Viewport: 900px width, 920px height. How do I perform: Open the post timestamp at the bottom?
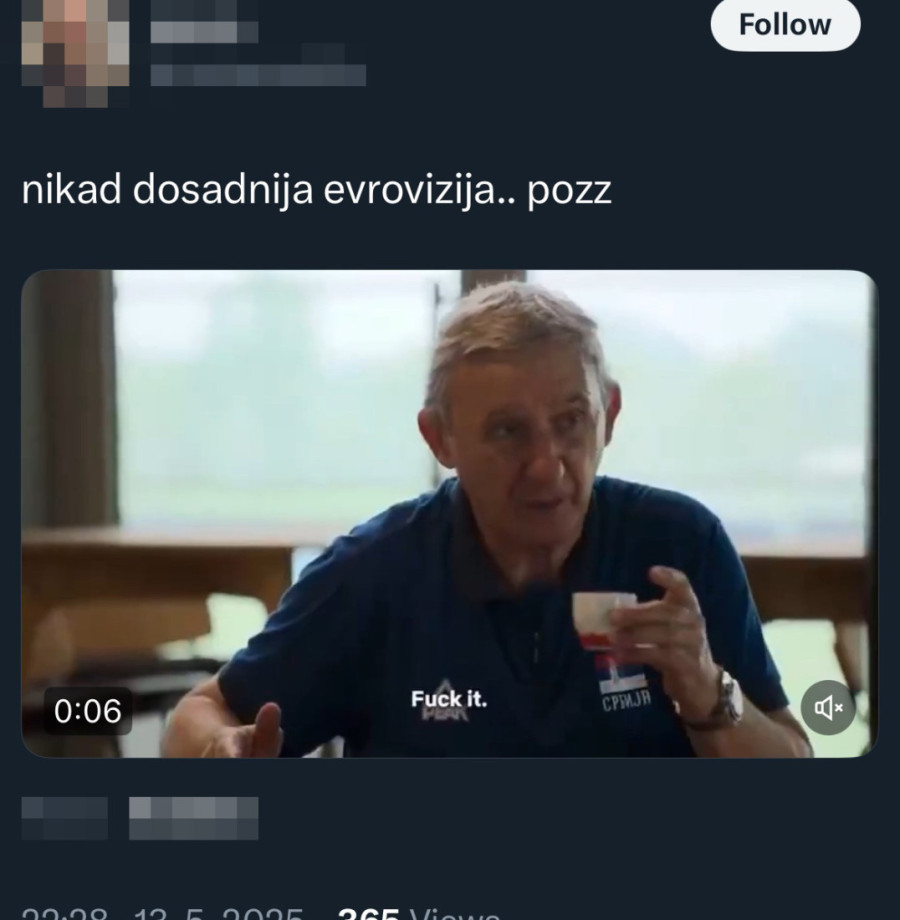tap(162, 913)
